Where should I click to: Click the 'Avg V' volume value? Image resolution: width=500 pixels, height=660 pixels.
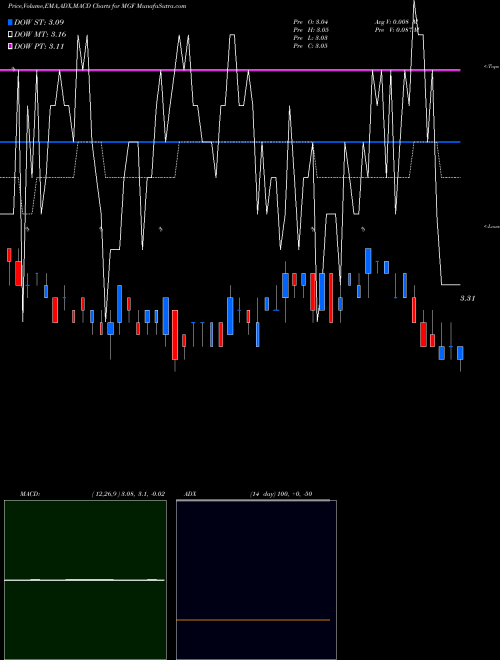[x=396, y=22]
